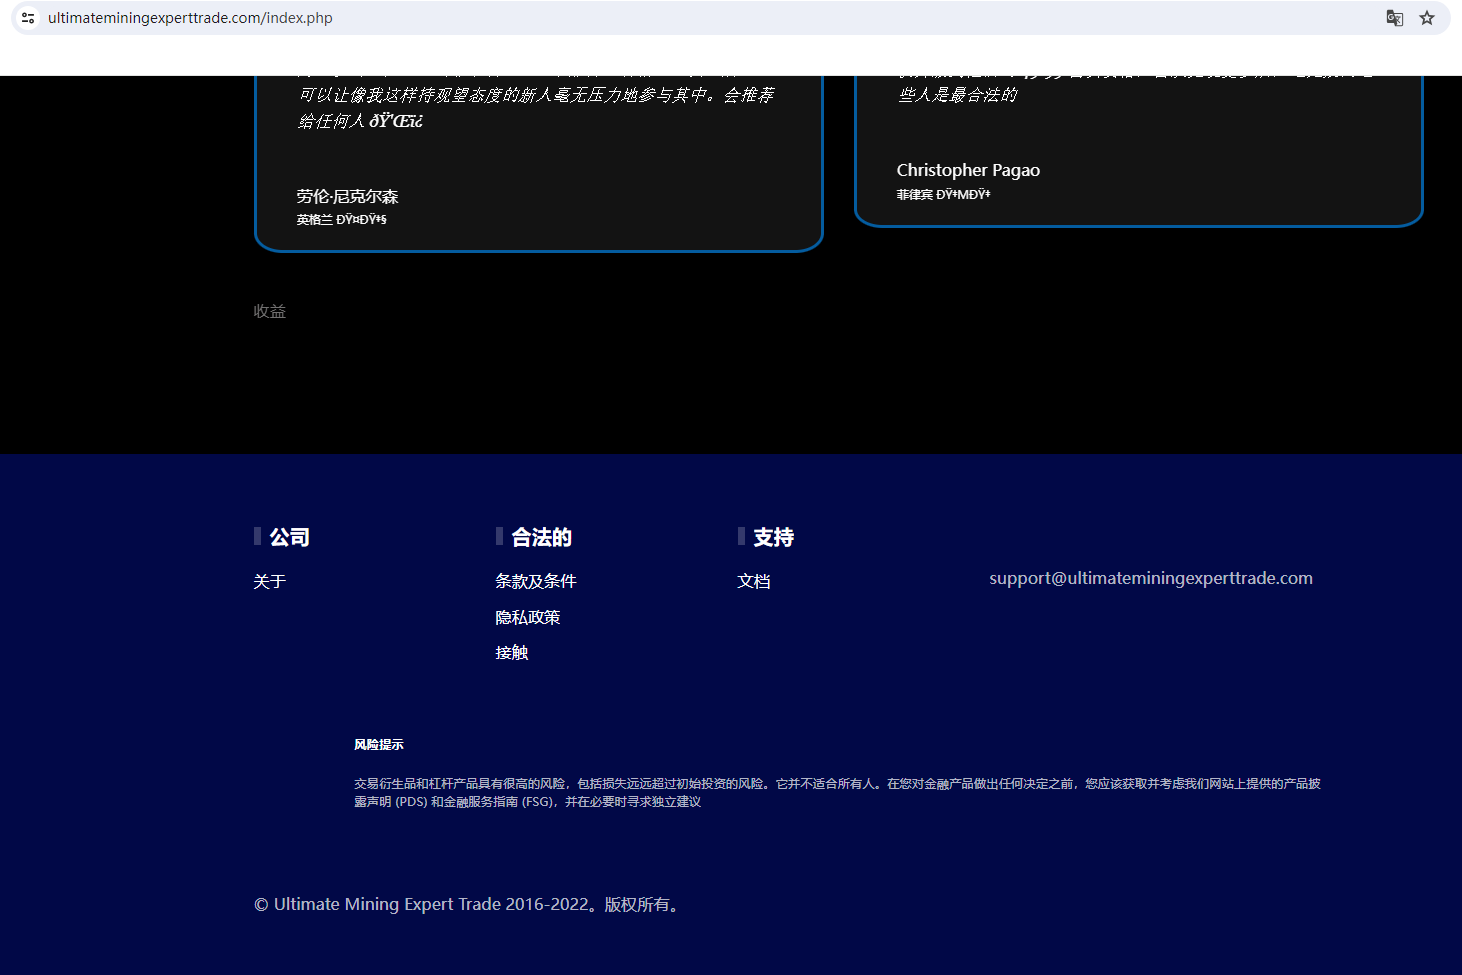Click the 菲律宾 country label under Christopher Pagao
The height and width of the screenshot is (975, 1462).
pos(914,195)
